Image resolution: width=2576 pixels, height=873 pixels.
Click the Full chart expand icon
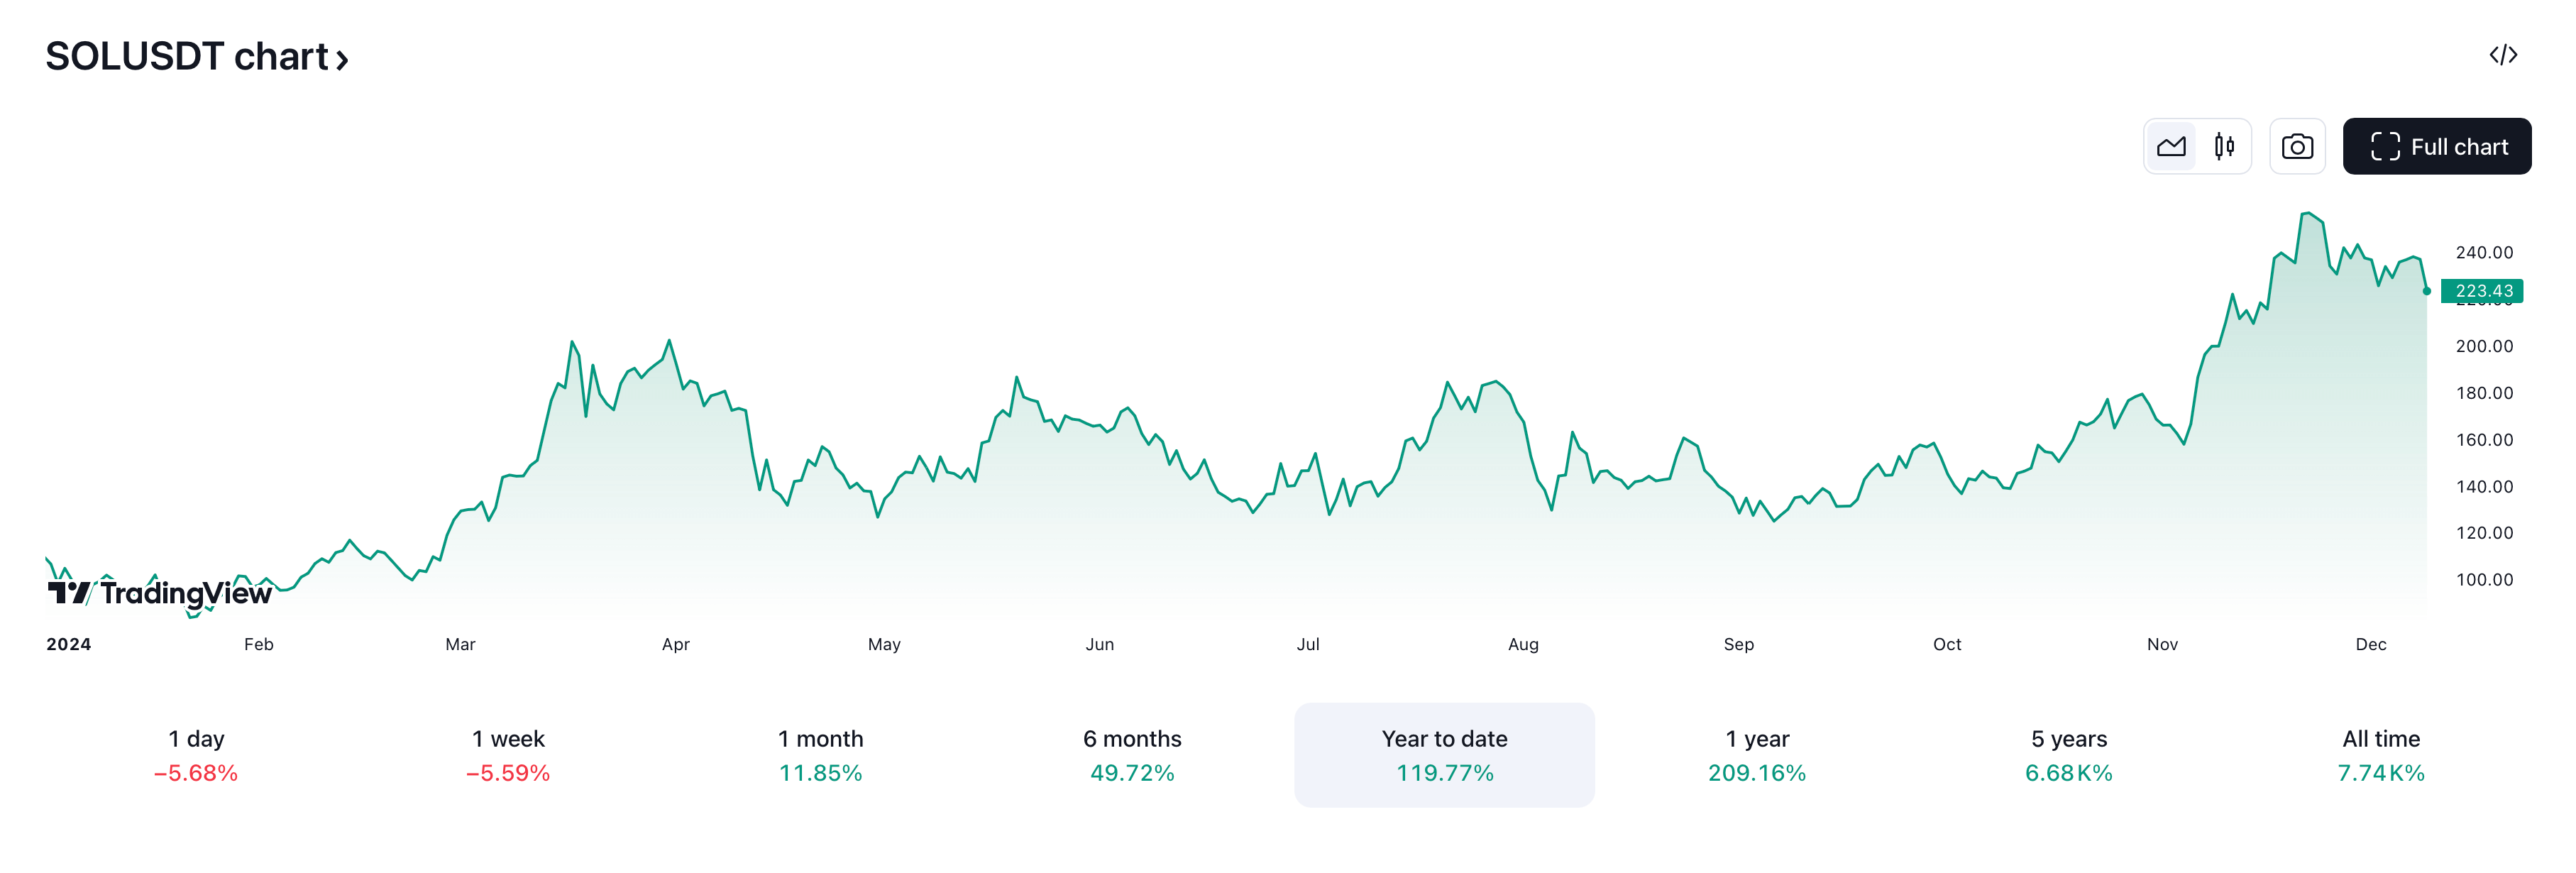coord(2385,147)
